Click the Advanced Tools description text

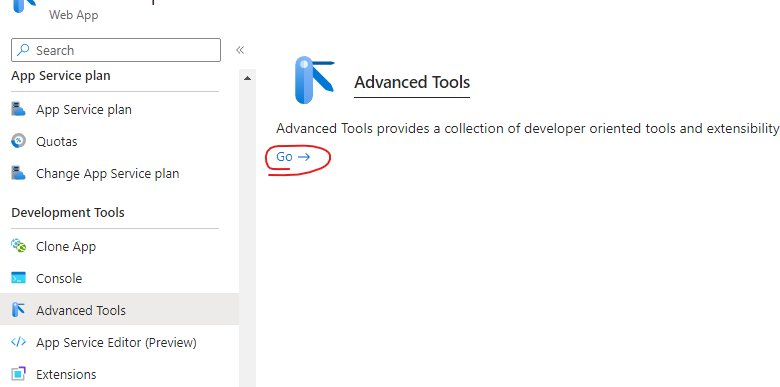[x=528, y=128]
